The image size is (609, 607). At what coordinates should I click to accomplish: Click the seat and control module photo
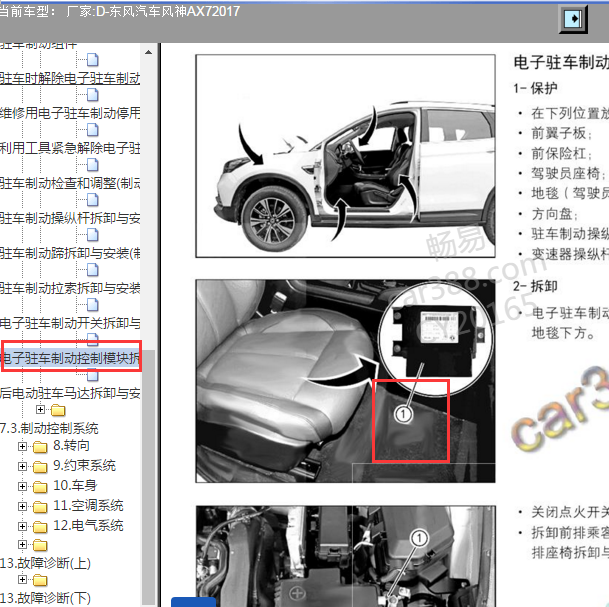pyautogui.click(x=345, y=381)
